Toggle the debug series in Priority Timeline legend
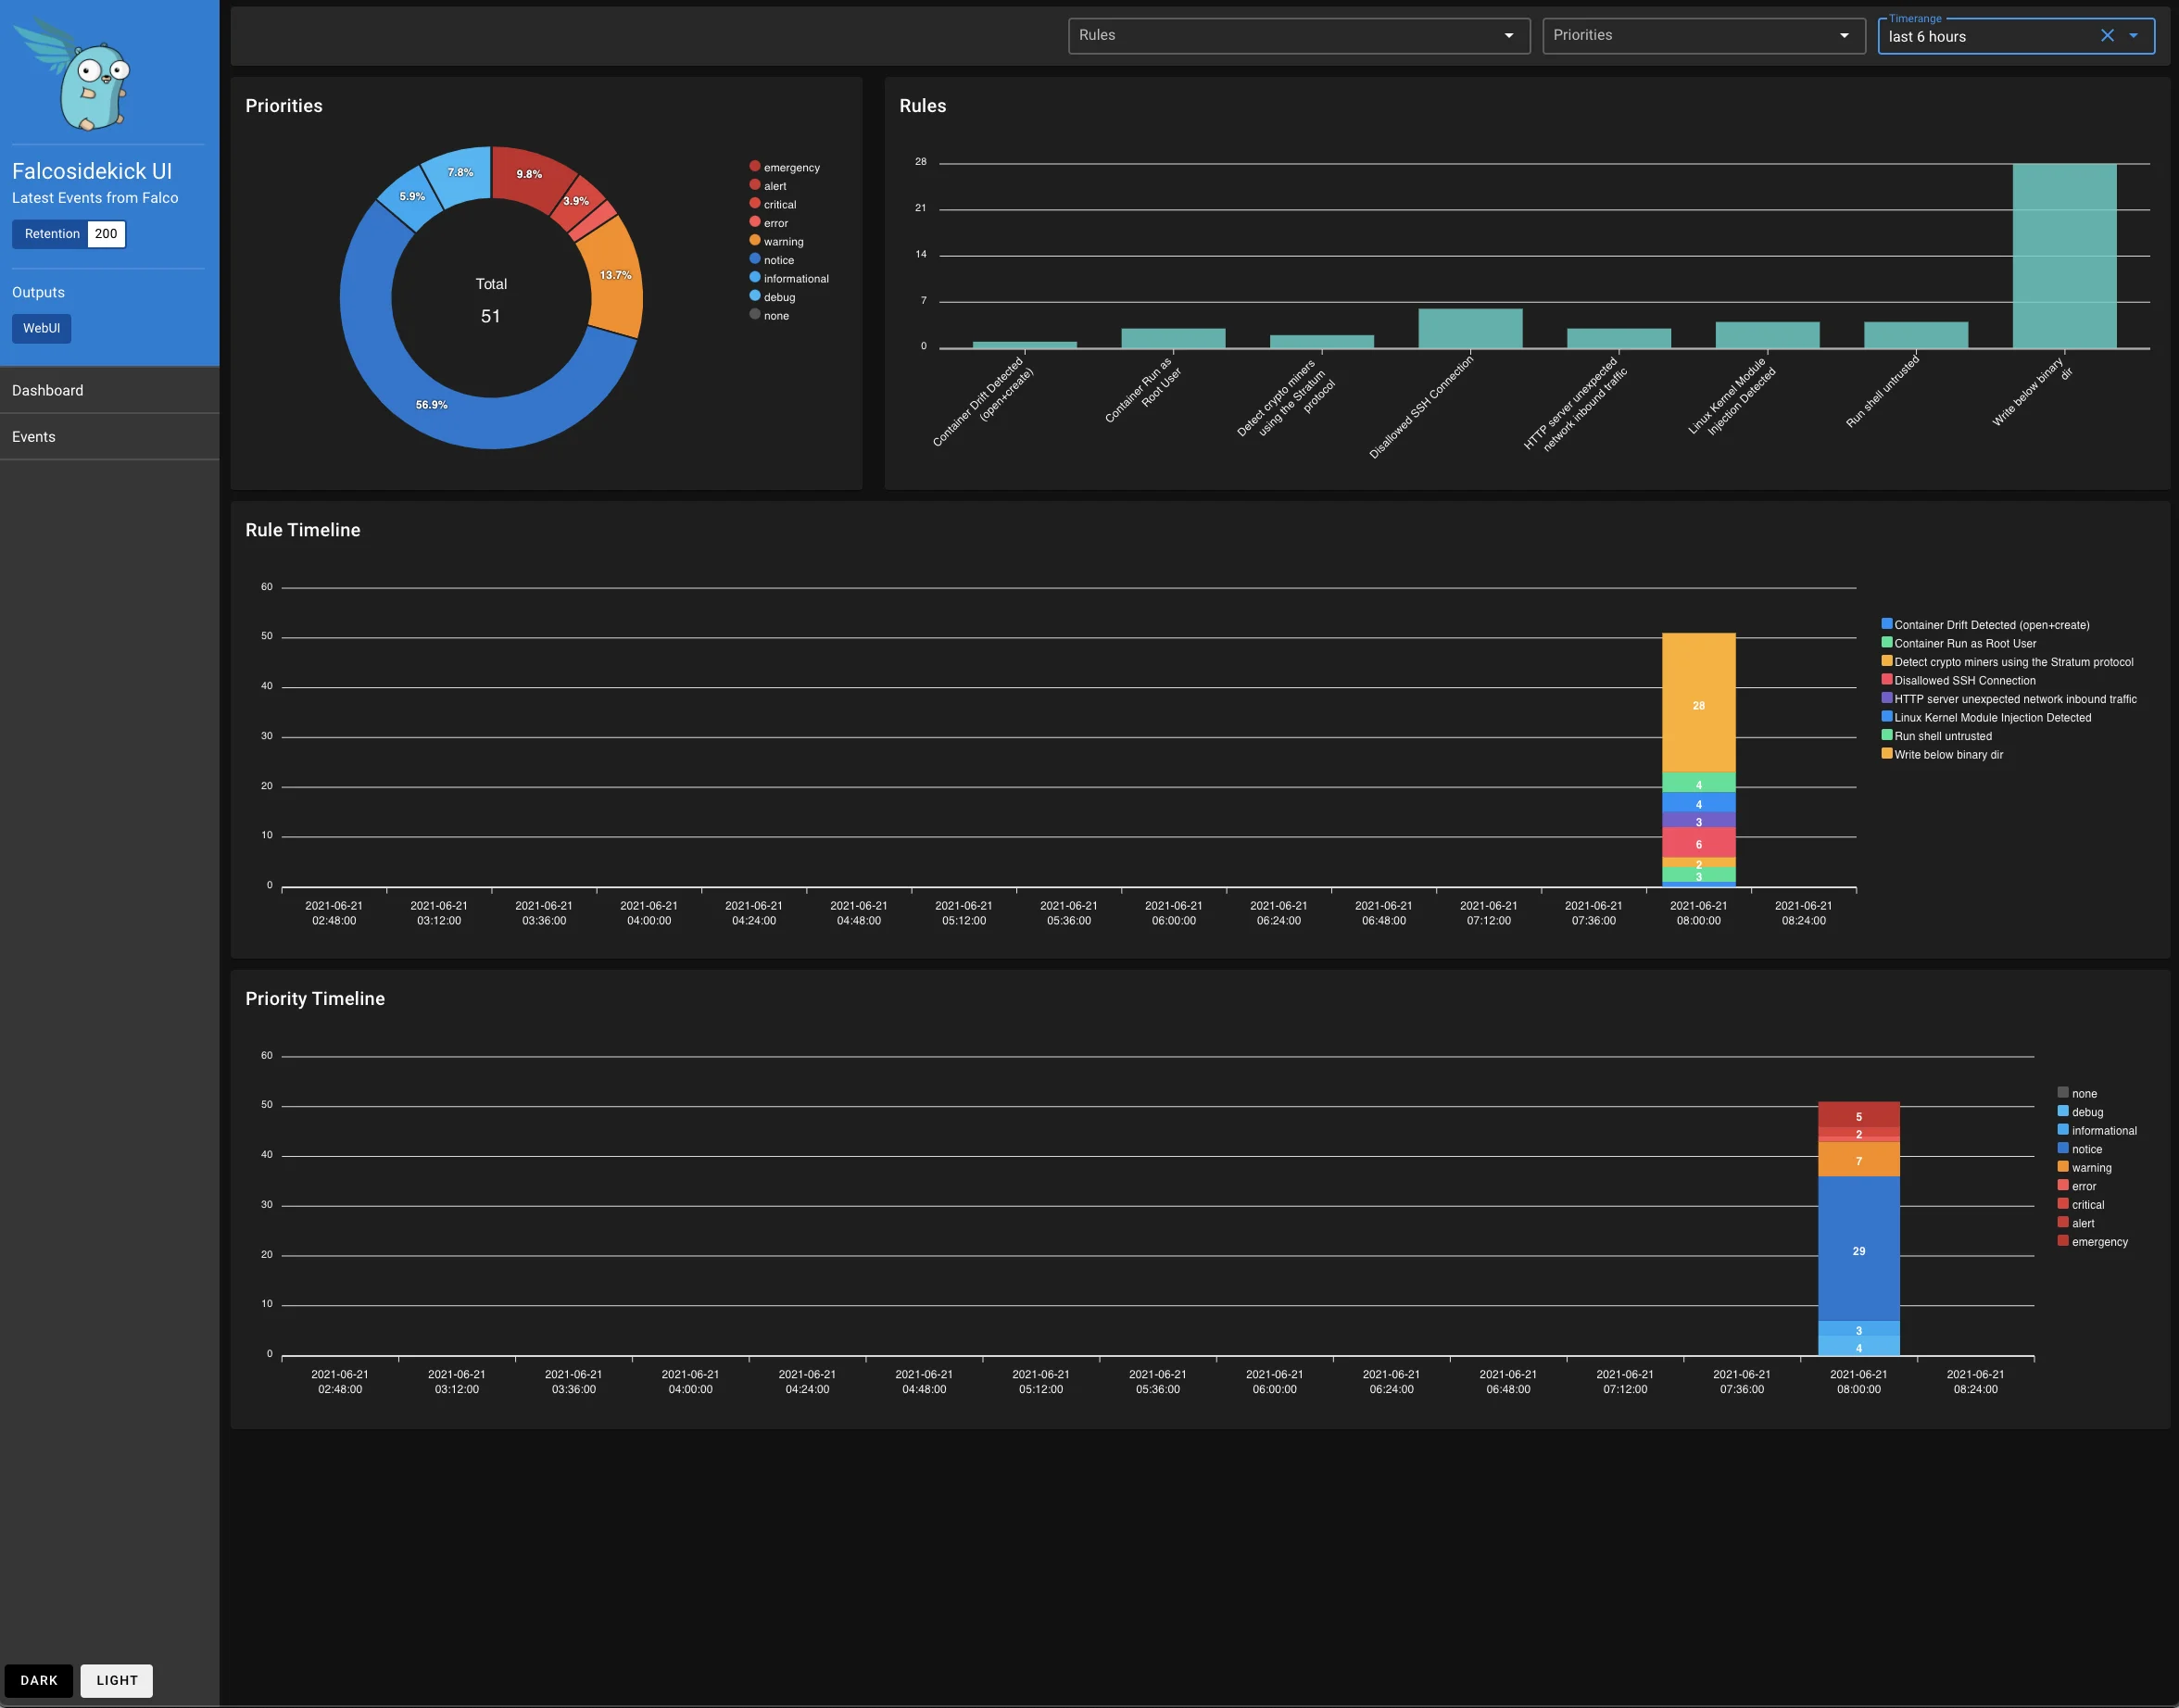2179x1708 pixels. [2062, 1111]
